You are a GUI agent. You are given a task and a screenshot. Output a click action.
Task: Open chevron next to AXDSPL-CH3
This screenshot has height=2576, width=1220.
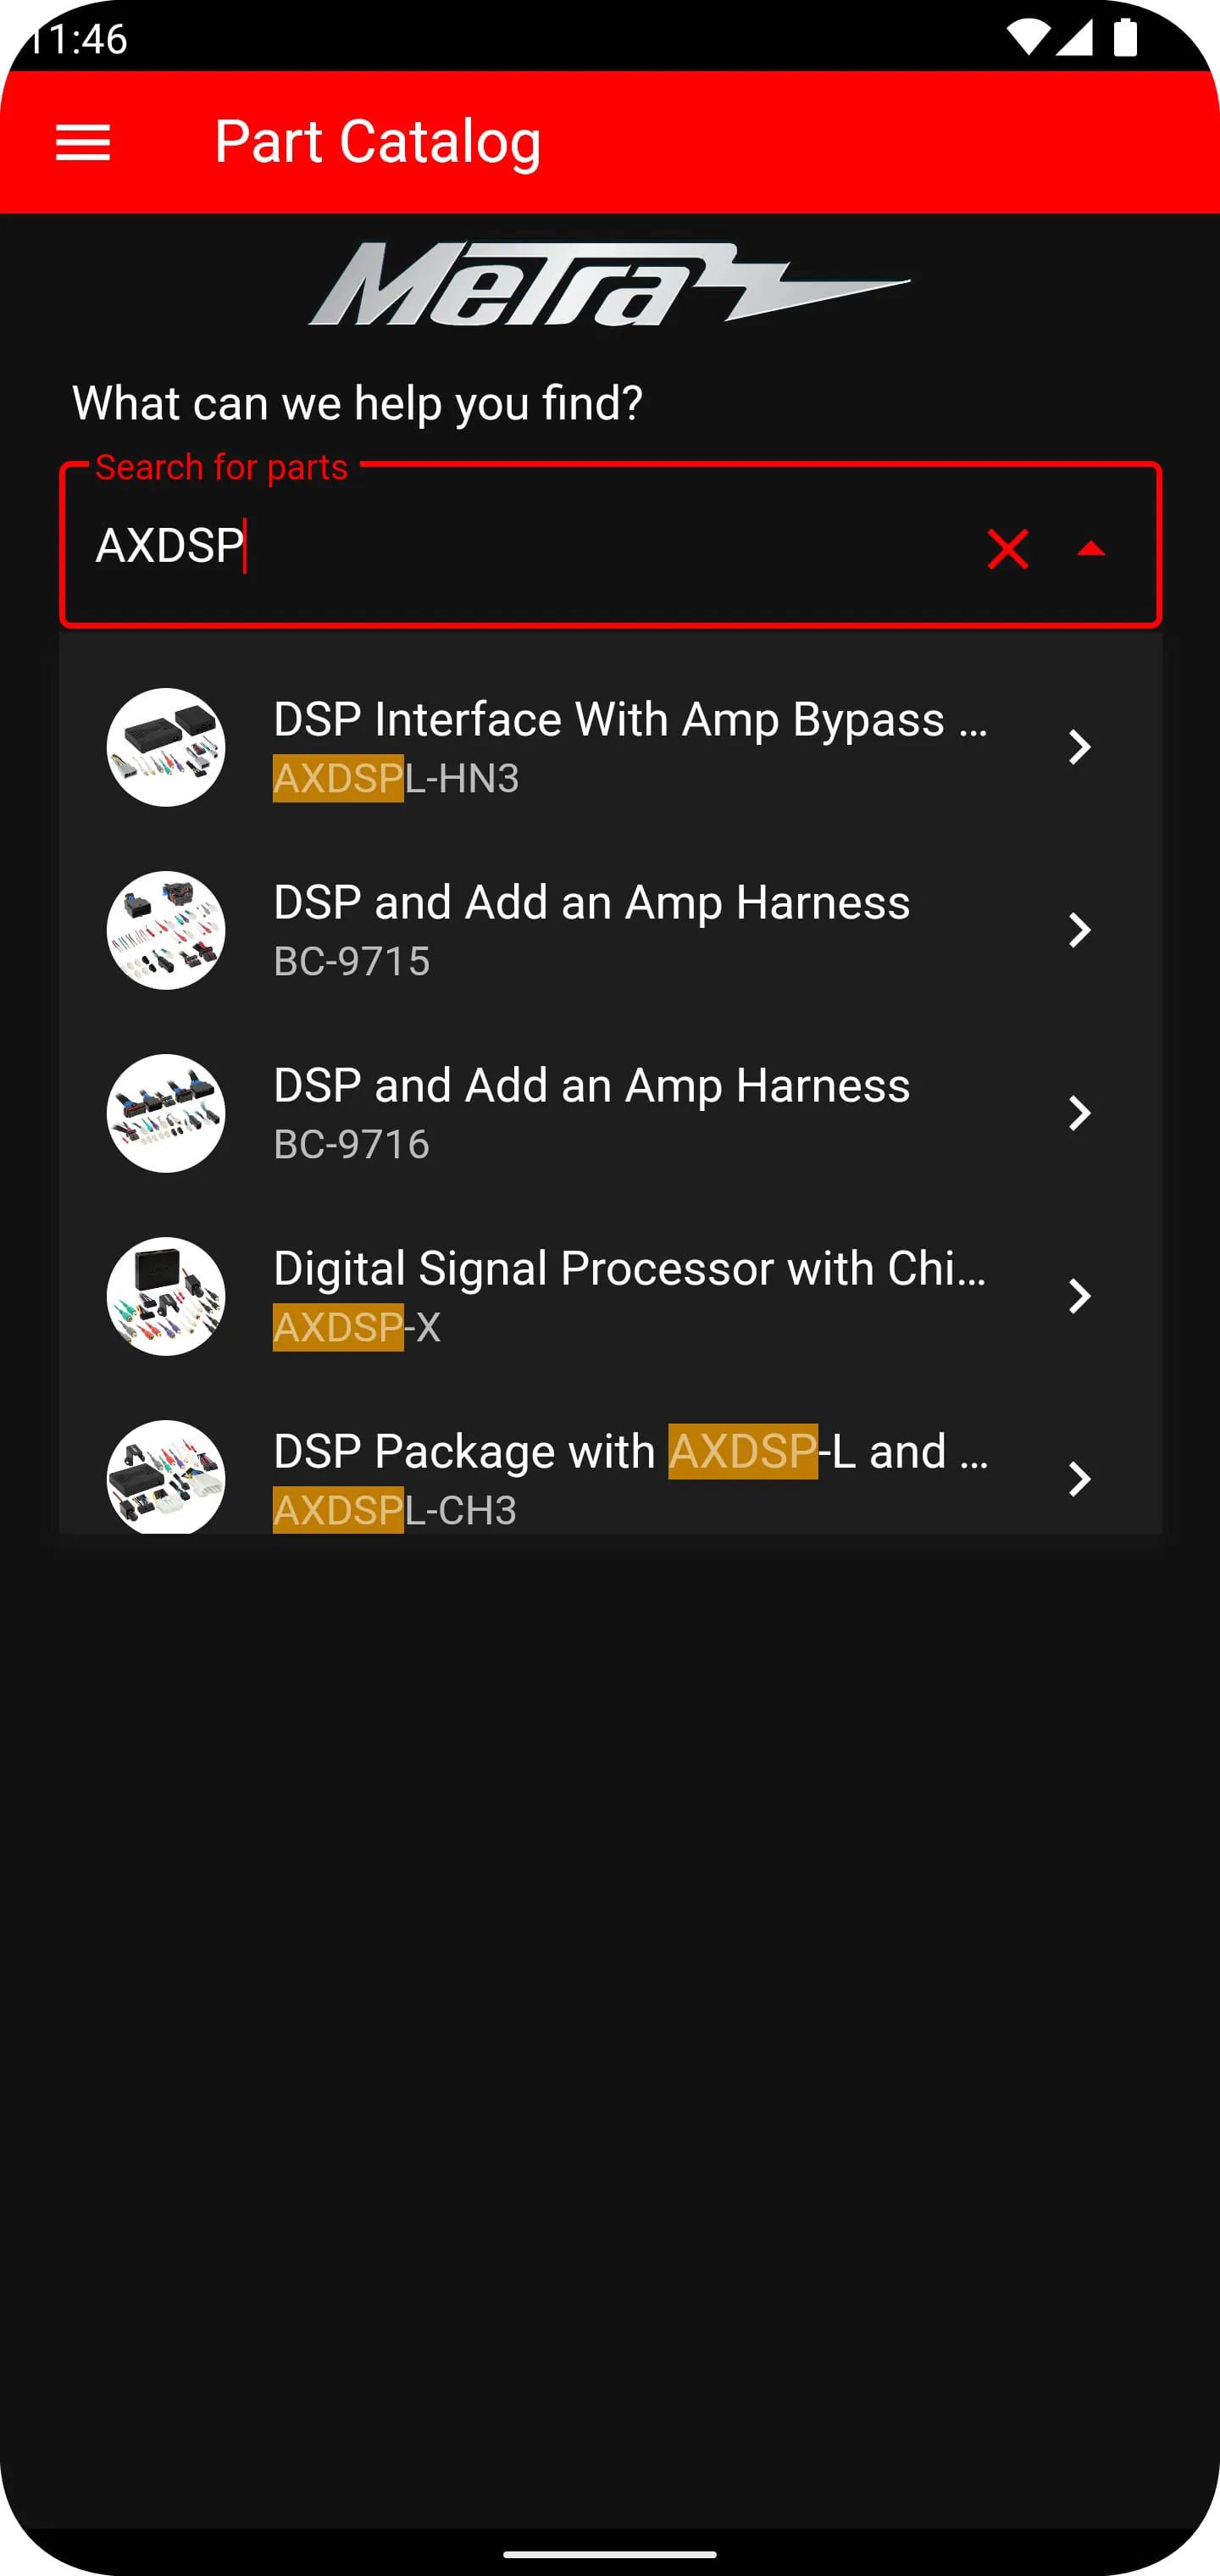pyautogui.click(x=1079, y=1479)
